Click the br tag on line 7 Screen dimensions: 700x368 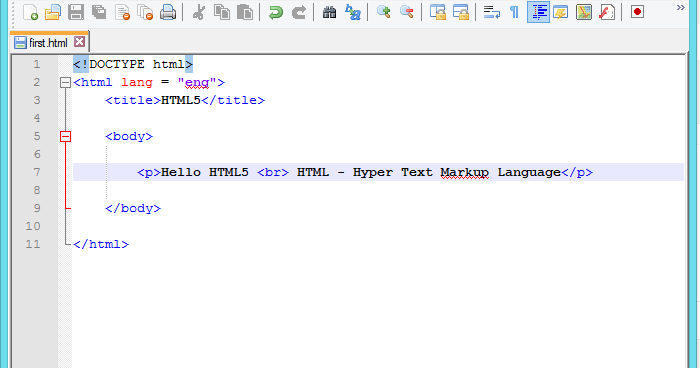pyautogui.click(x=273, y=172)
